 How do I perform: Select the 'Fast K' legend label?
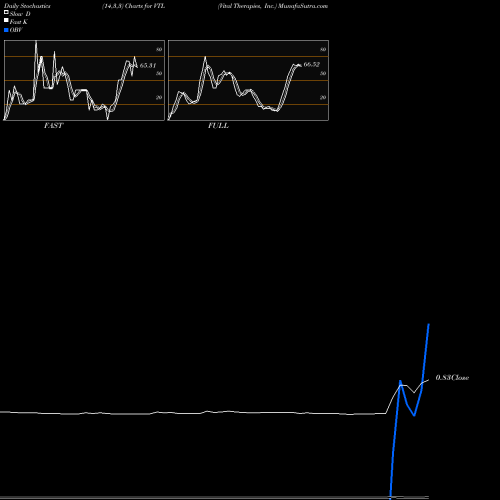coord(19,22)
